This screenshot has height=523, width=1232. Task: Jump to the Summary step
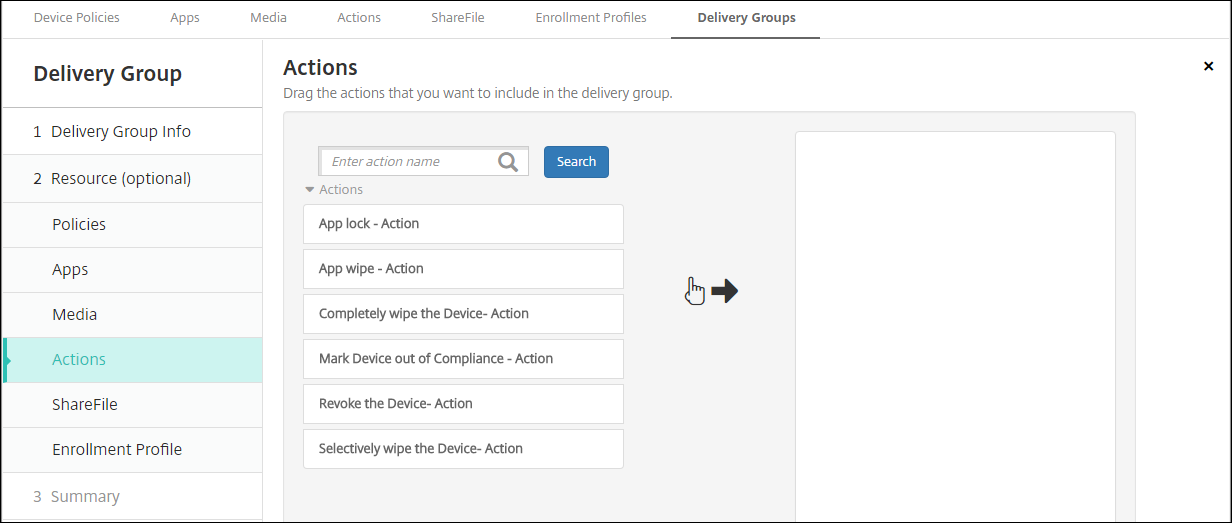point(85,497)
